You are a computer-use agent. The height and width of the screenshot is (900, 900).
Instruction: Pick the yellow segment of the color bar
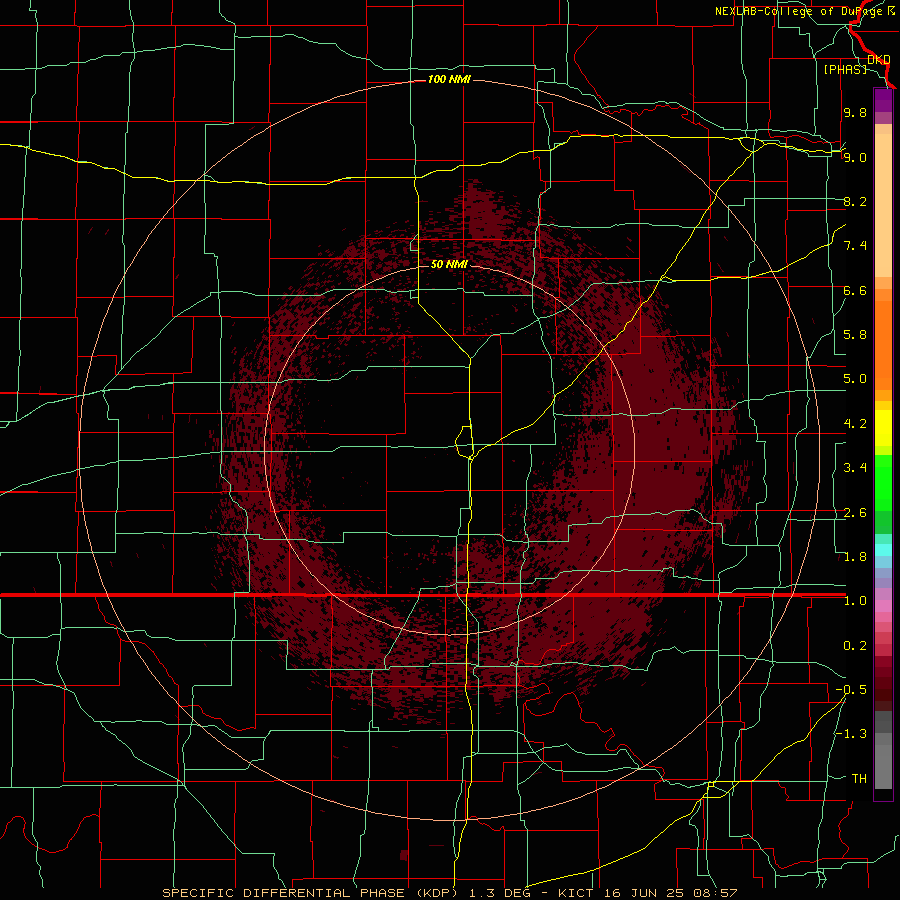tap(883, 428)
